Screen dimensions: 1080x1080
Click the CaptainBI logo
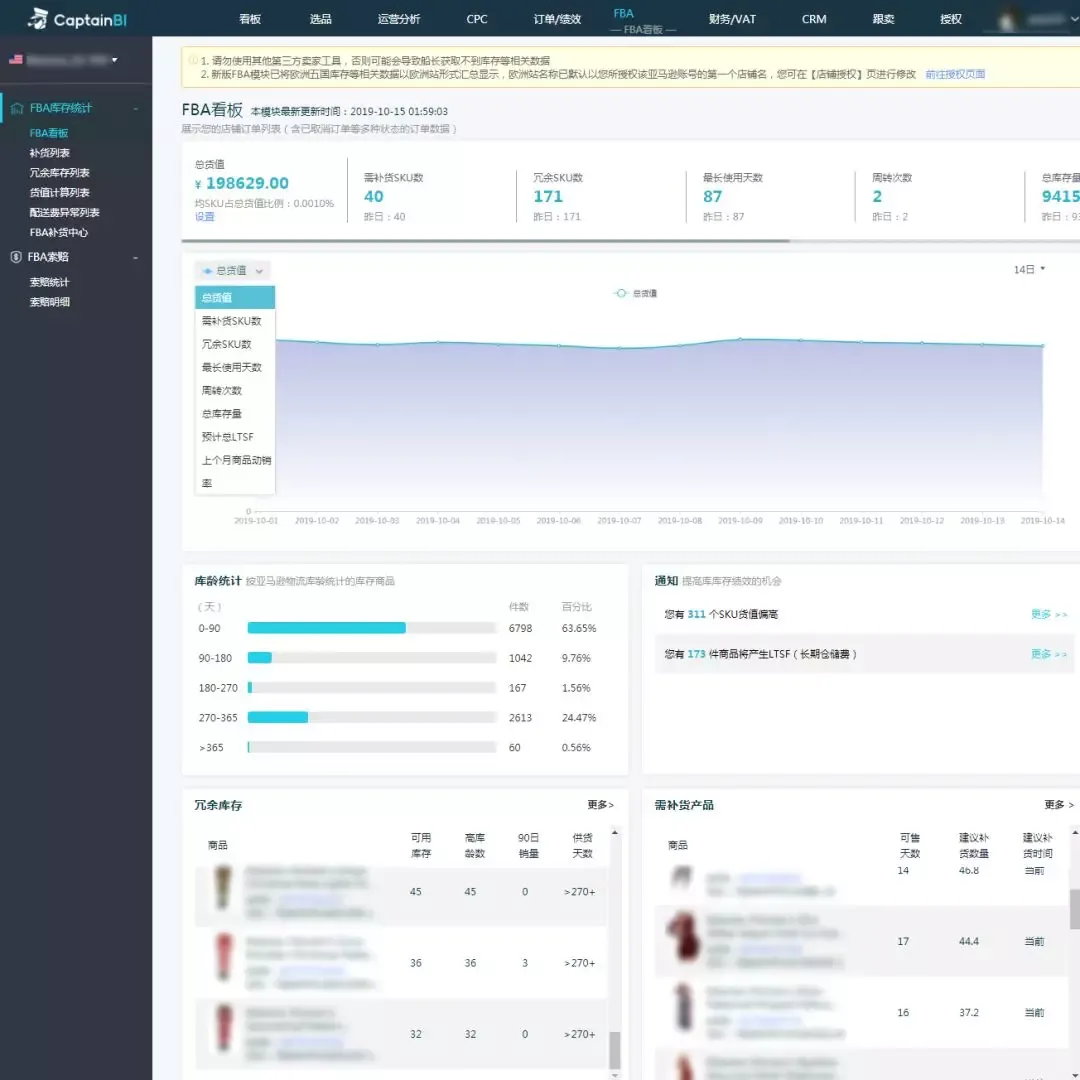pos(76,19)
